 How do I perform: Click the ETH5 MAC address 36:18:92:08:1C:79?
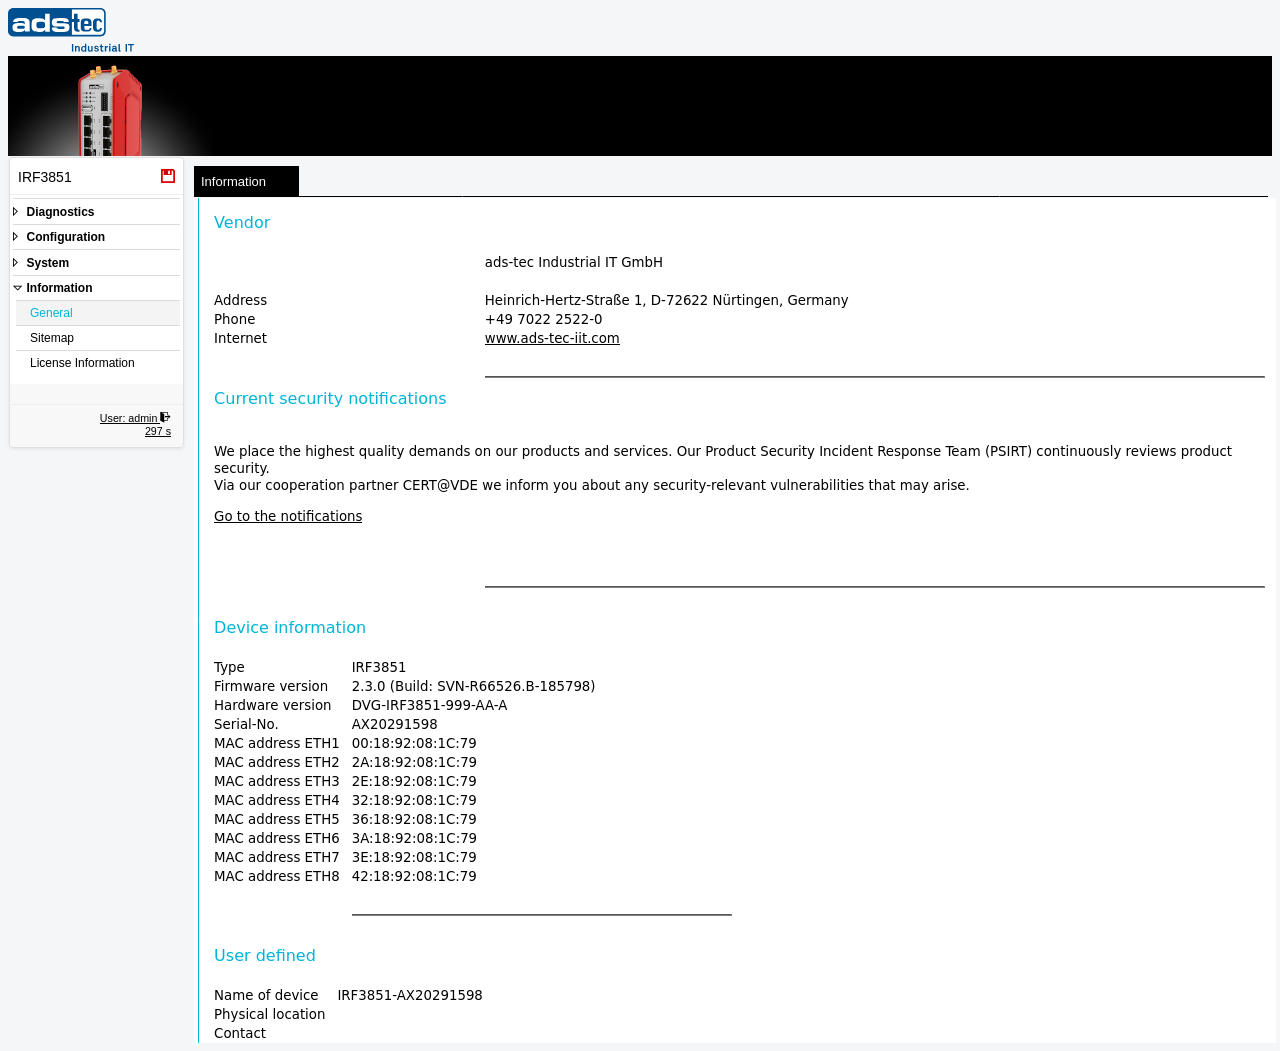(x=414, y=819)
